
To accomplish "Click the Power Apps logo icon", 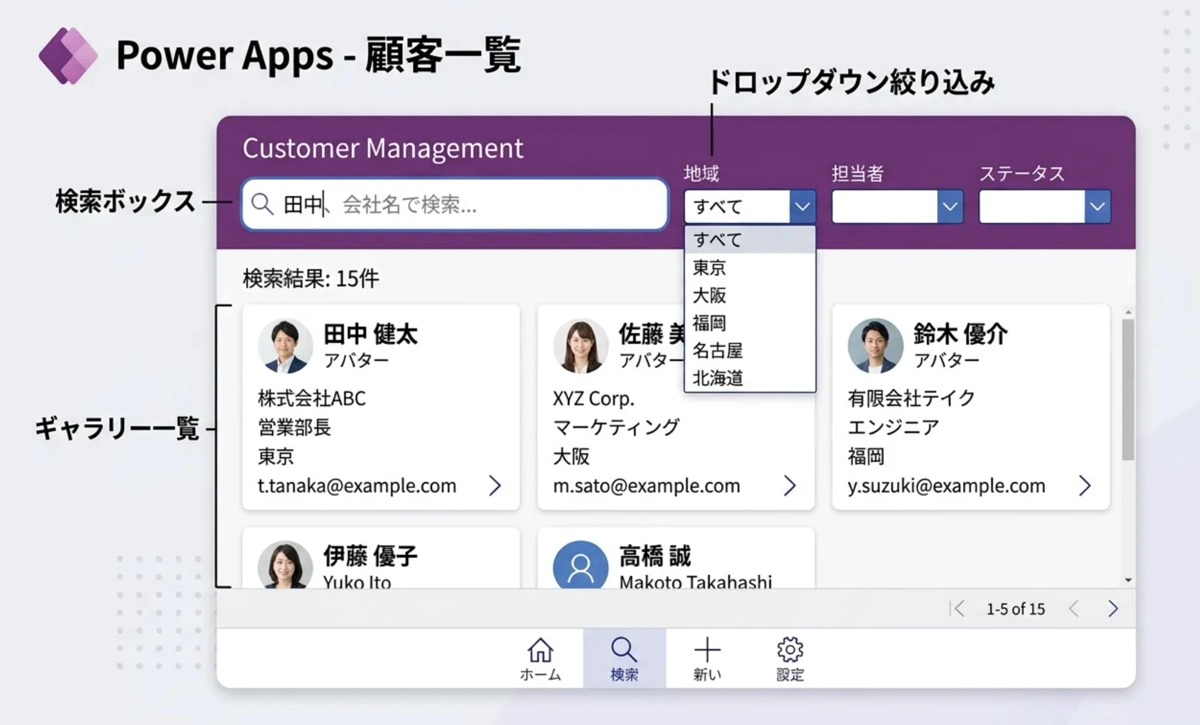I will click(67, 56).
